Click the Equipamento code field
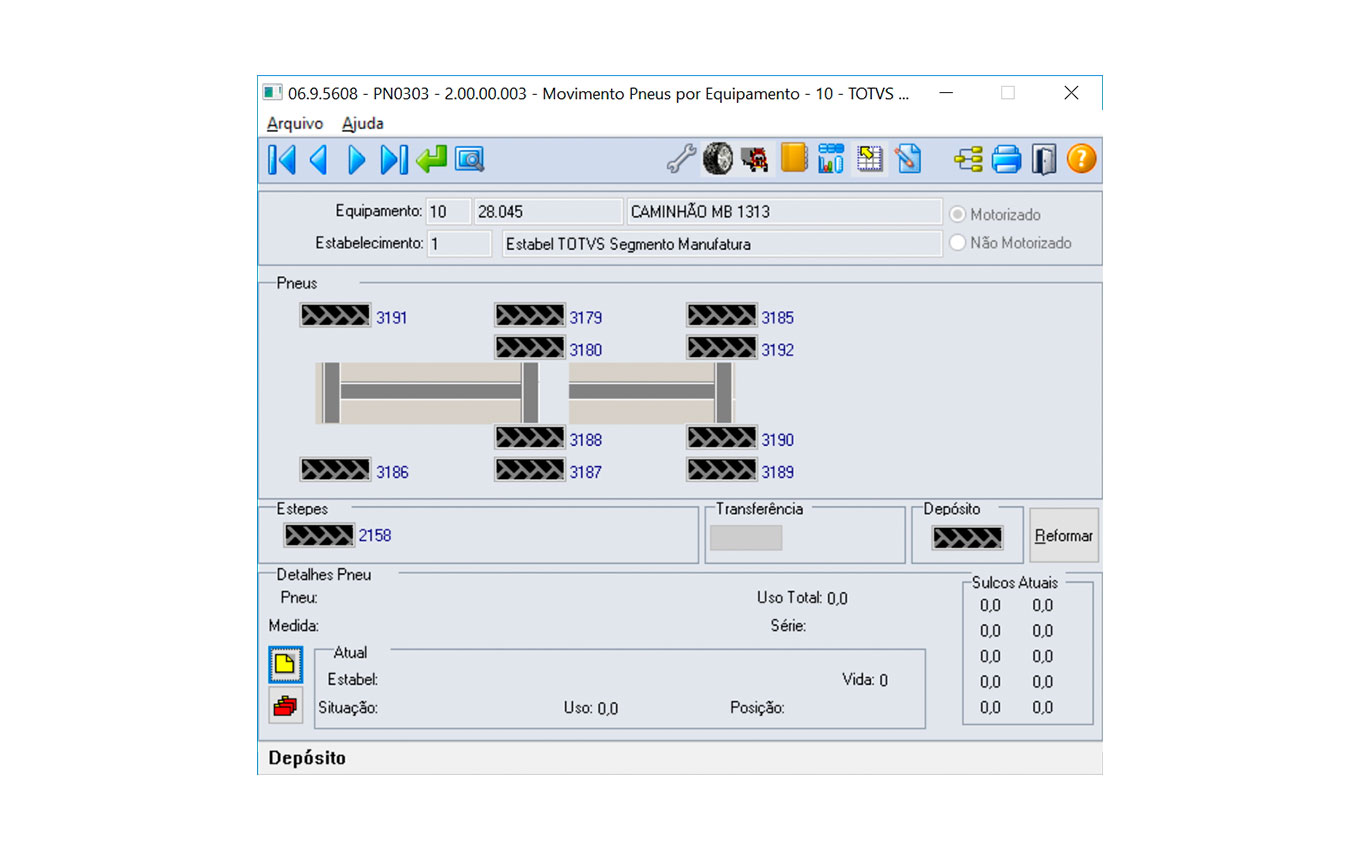The image size is (1360, 850). coord(449,212)
